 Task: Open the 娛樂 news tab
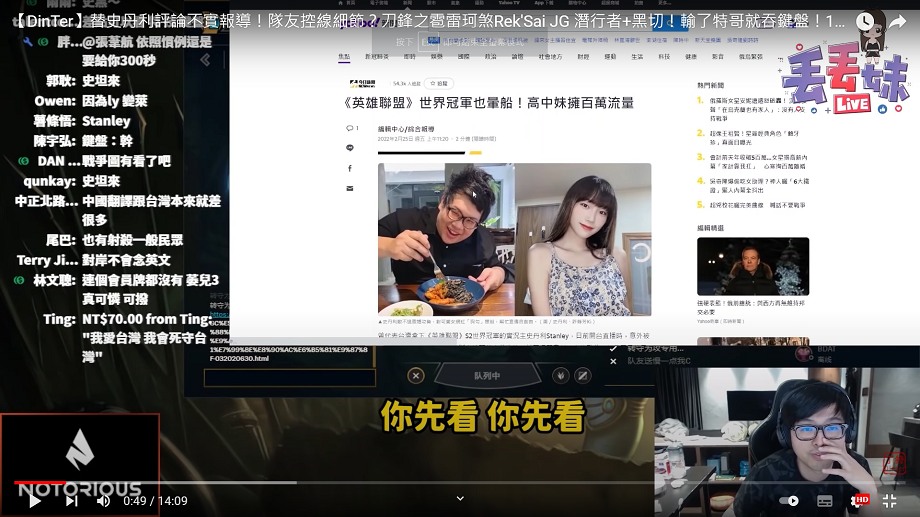pyautogui.click(x=437, y=57)
